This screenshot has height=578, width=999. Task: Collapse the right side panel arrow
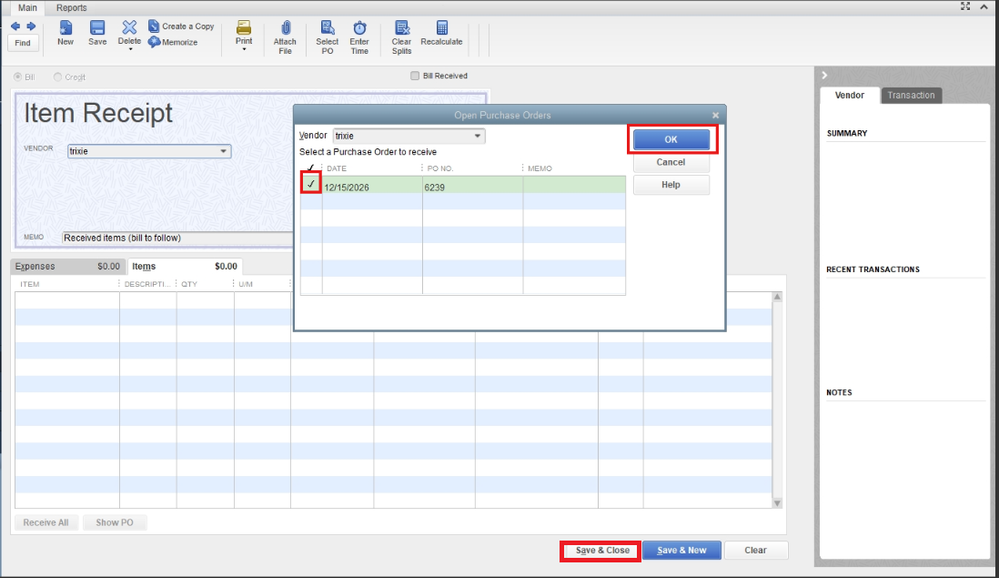click(x=824, y=75)
